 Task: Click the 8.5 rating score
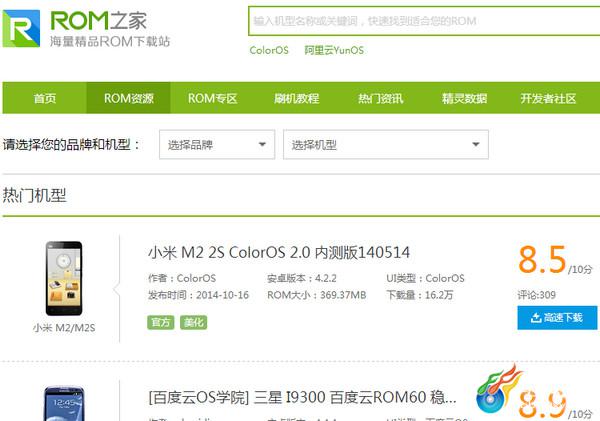pyautogui.click(x=542, y=259)
